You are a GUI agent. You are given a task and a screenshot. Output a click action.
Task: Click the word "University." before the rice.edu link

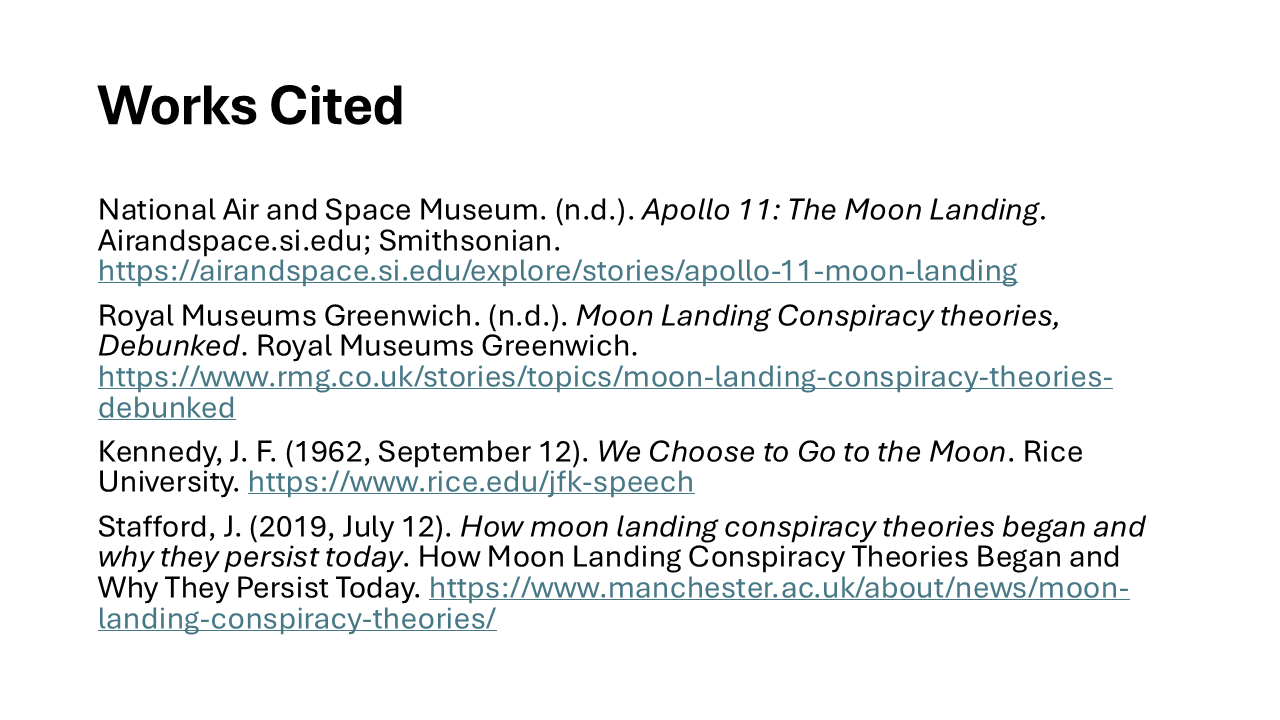click(x=169, y=482)
